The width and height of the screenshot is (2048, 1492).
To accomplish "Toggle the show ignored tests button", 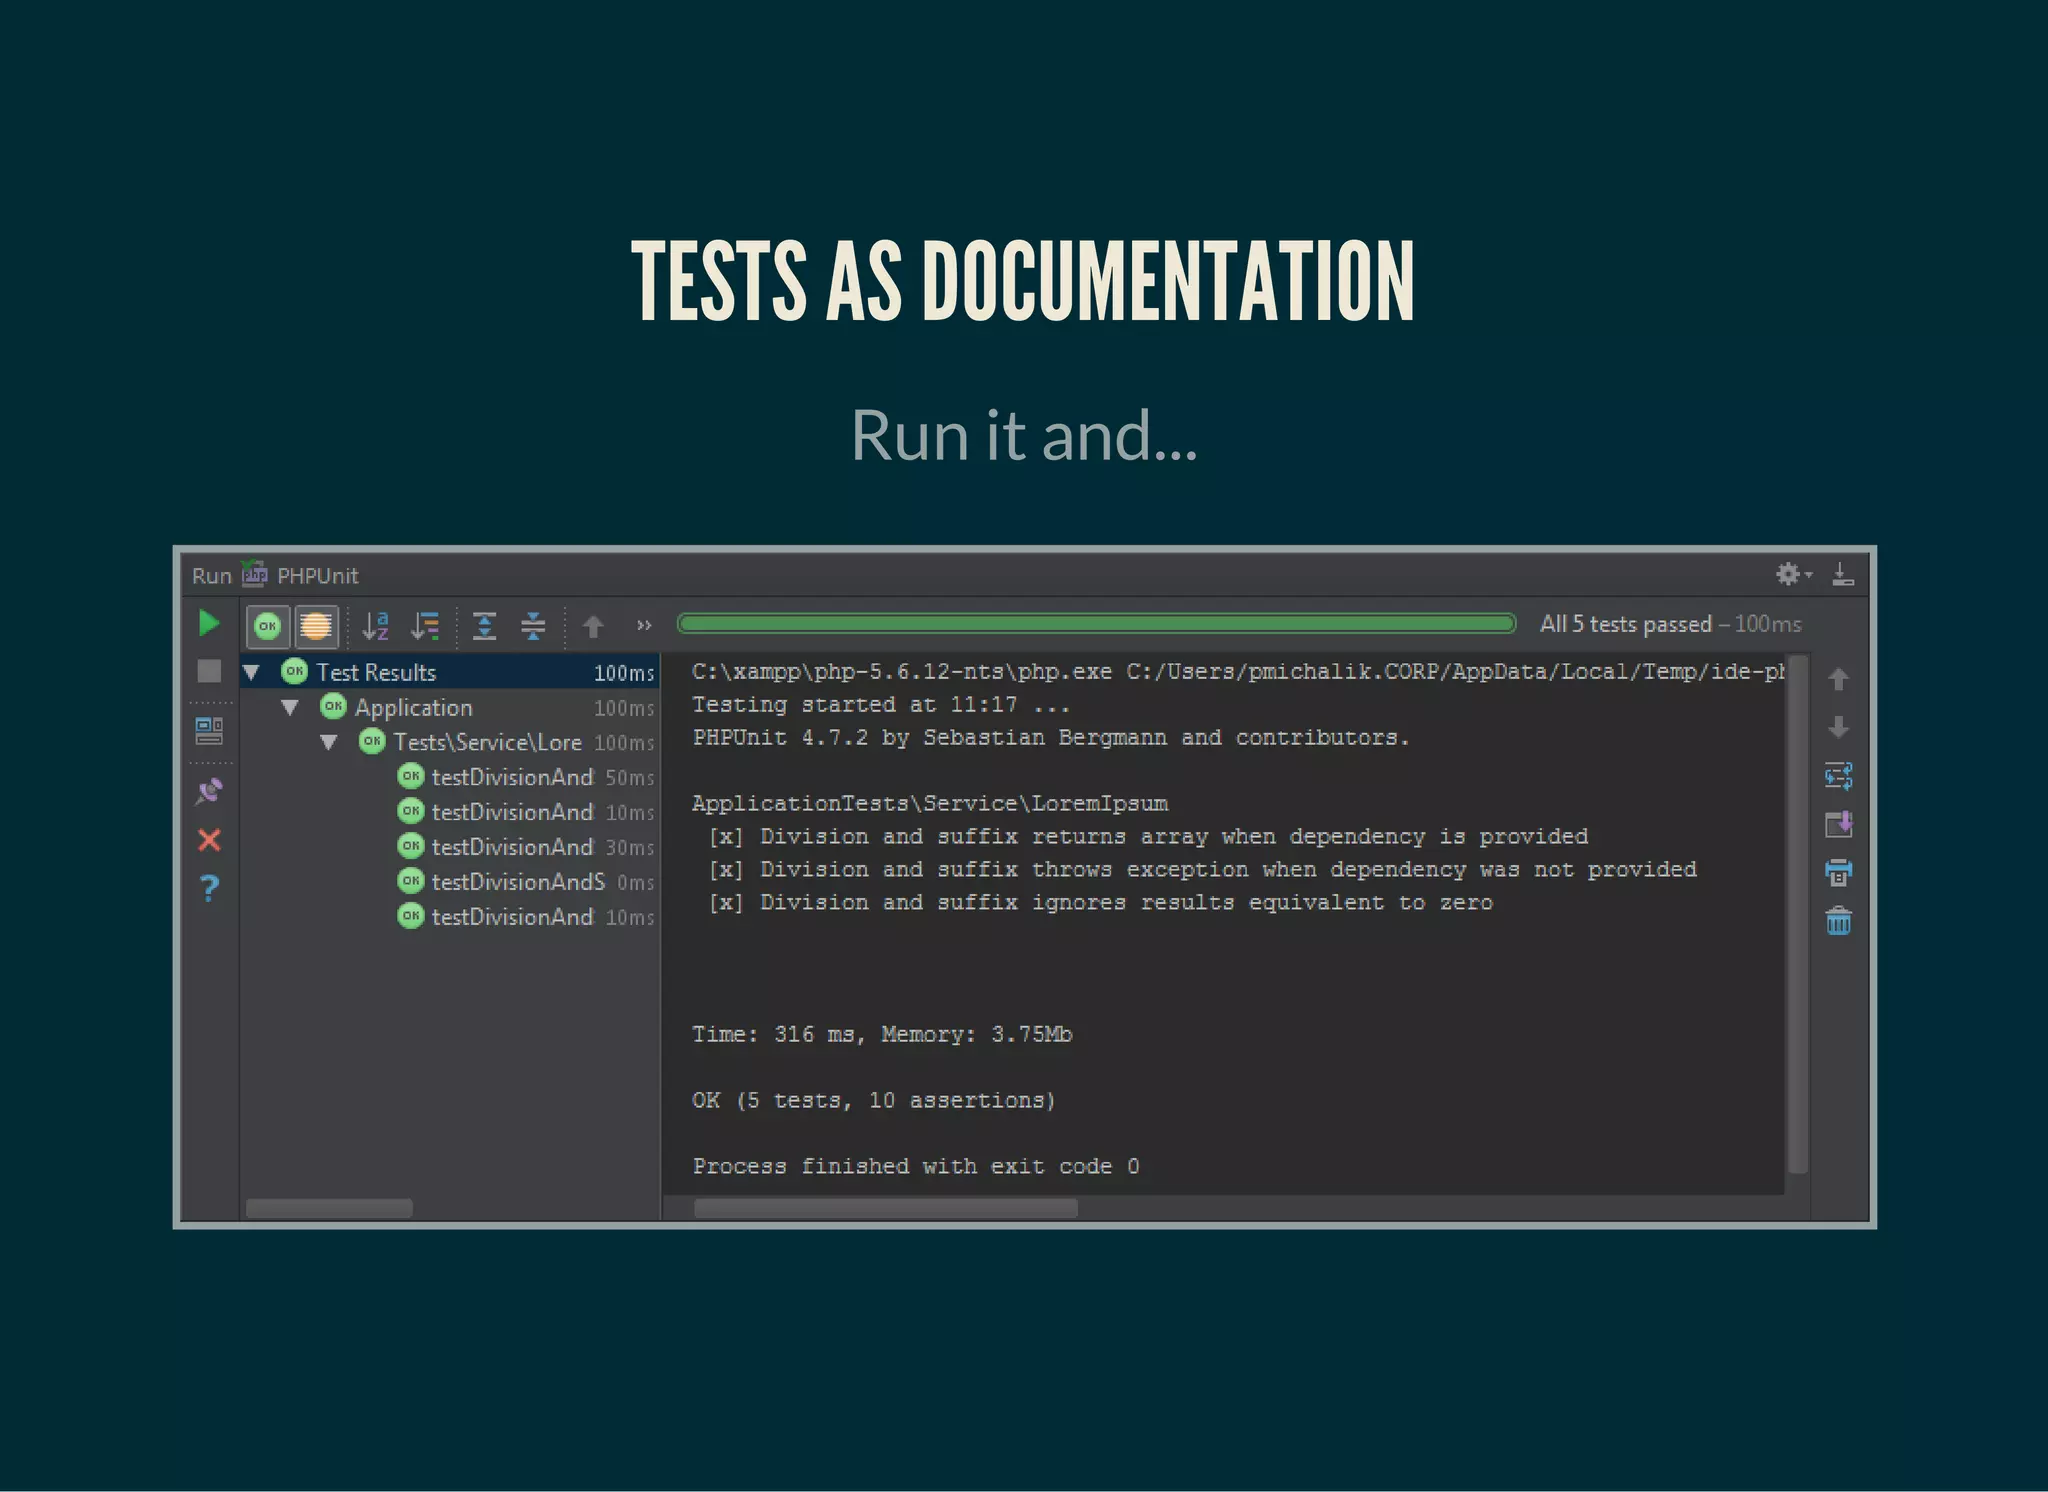I will click(x=316, y=626).
